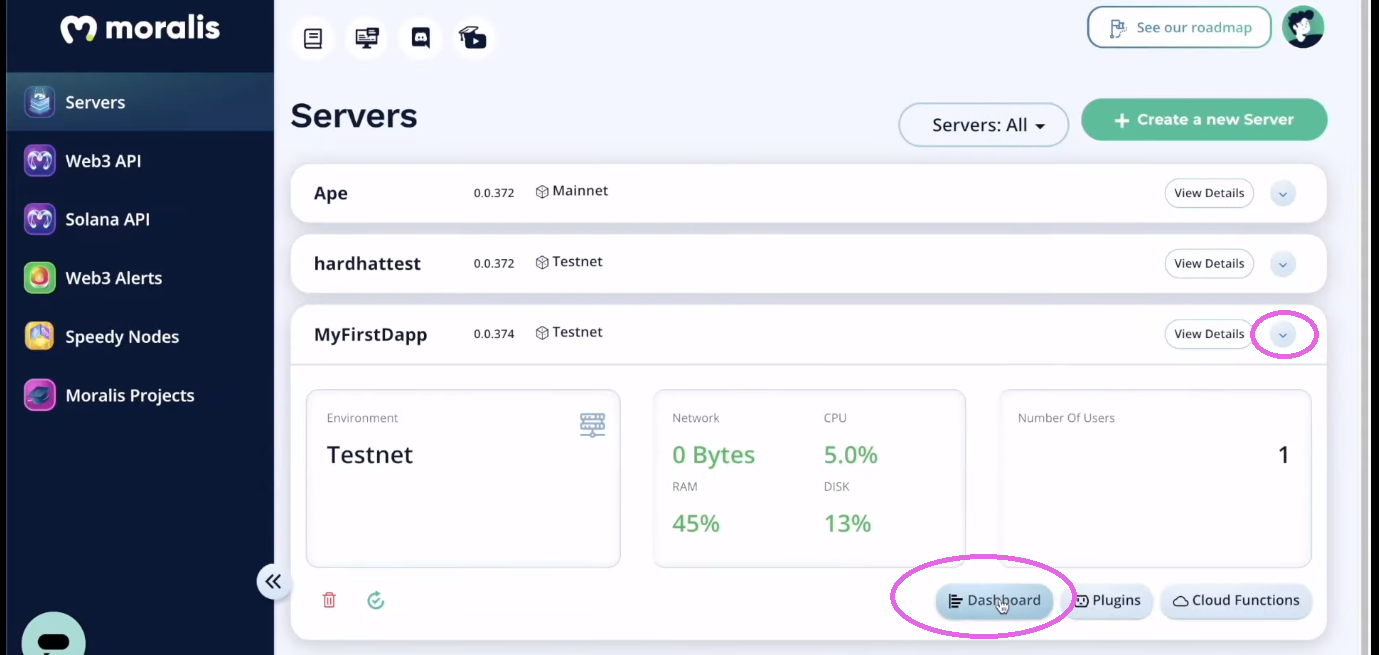Screen dimensions: 1379x655
Task: Click See our roadmap button
Action: pyautogui.click(x=1179, y=28)
